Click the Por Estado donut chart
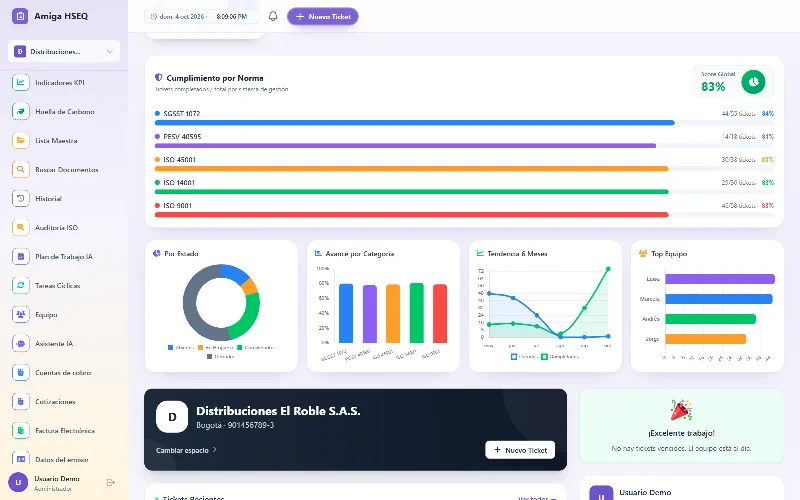This screenshot has height=500, width=800. [221, 302]
